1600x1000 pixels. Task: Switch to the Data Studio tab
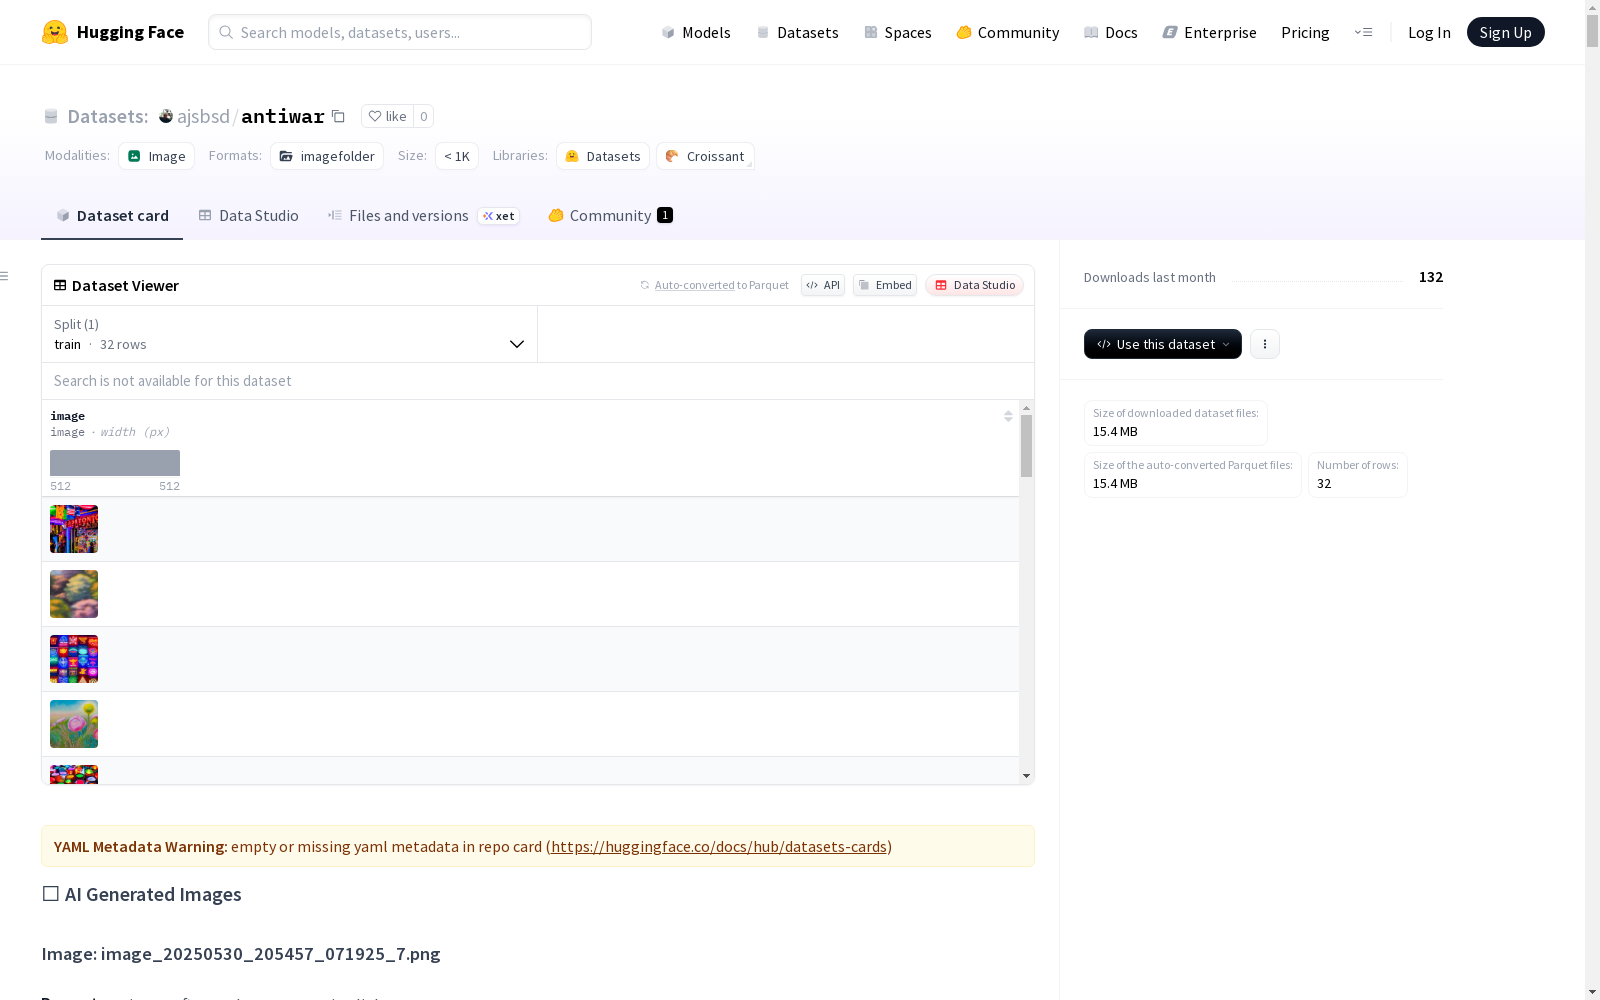[x=249, y=216]
